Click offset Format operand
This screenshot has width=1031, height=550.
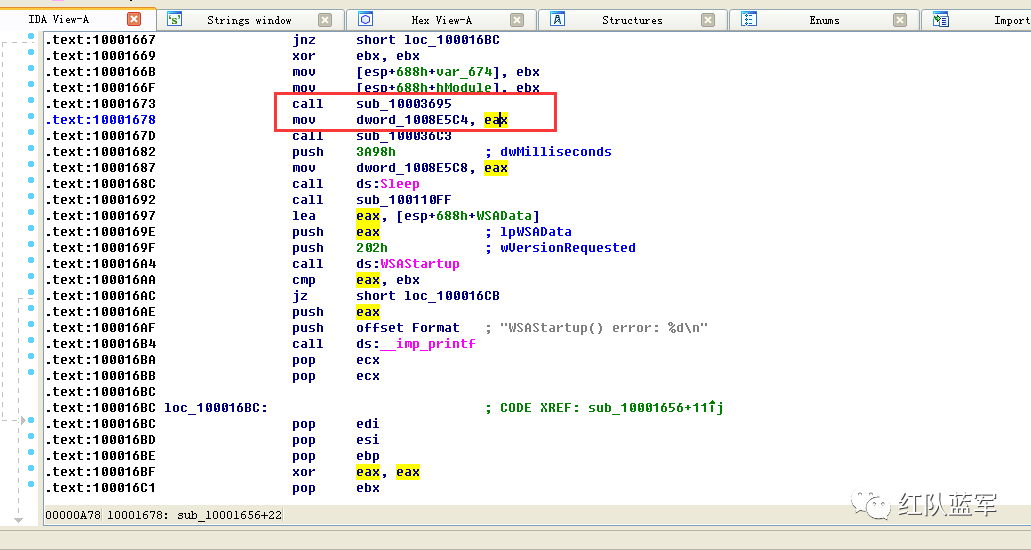(x=408, y=328)
